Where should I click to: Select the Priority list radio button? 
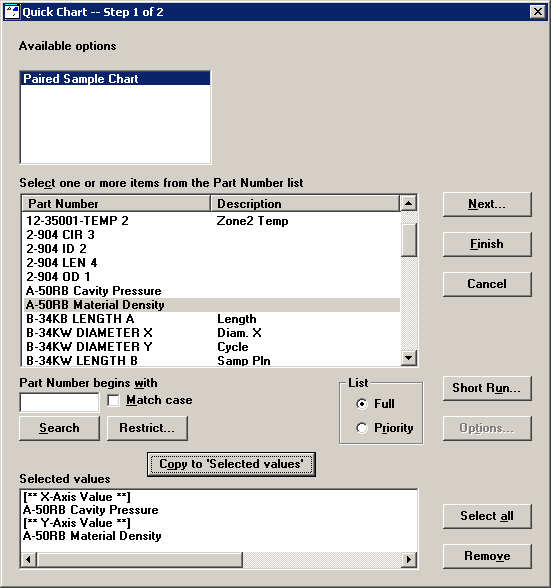pyautogui.click(x=362, y=428)
